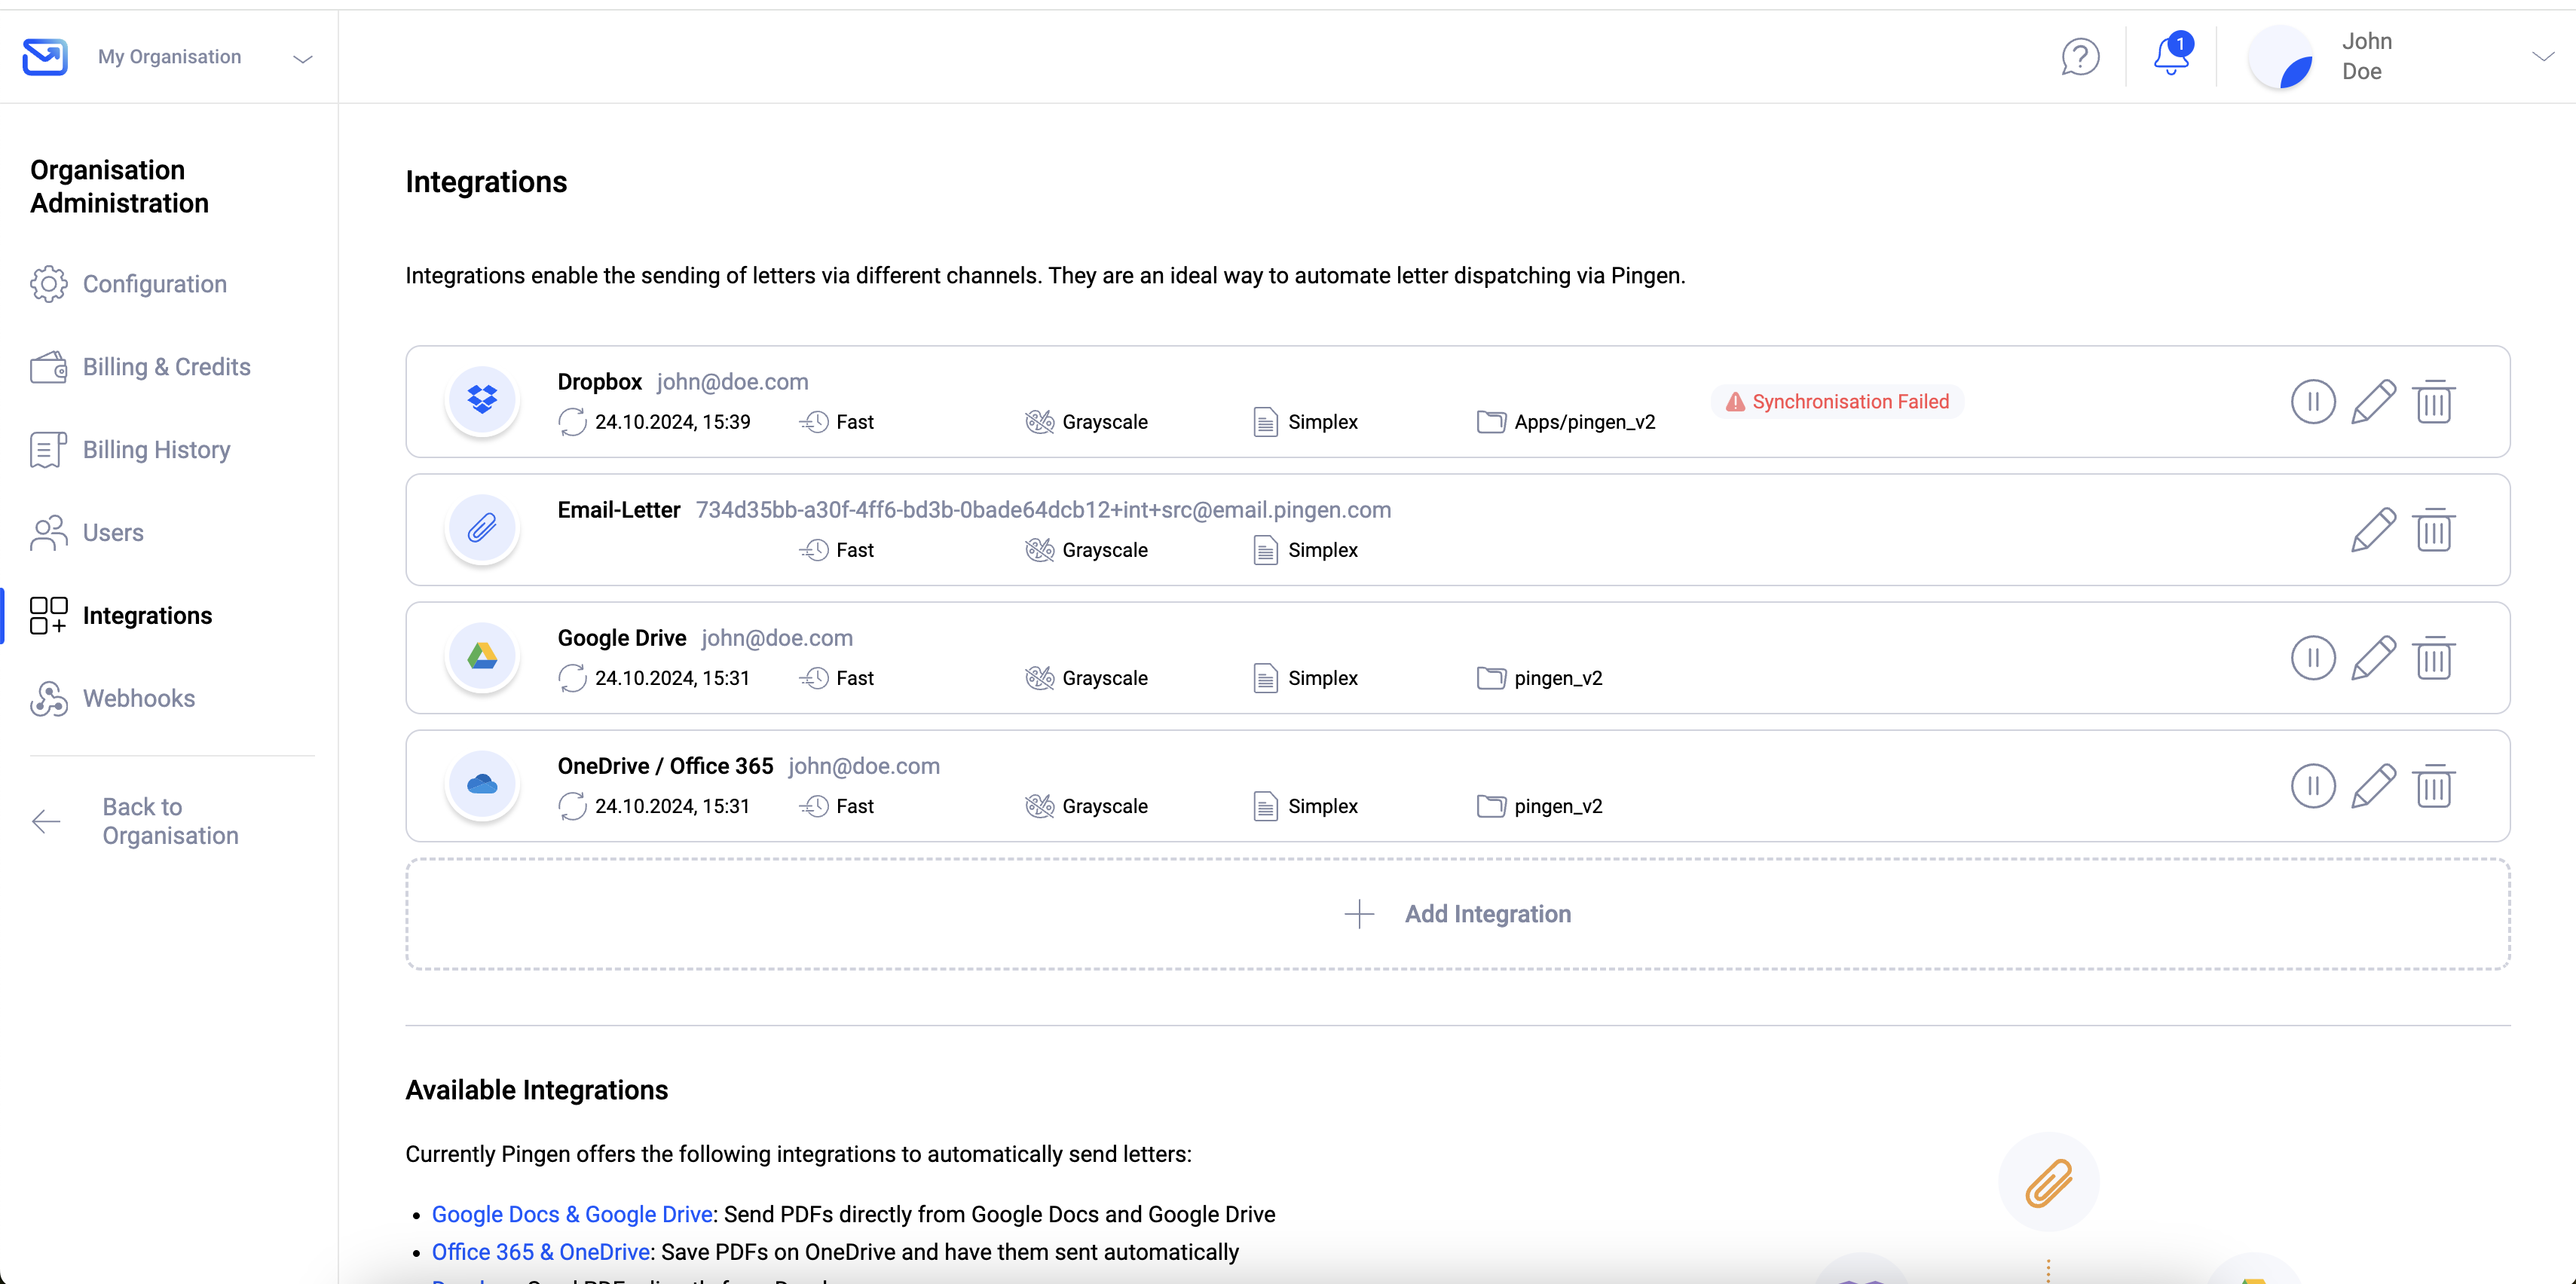This screenshot has height=1284, width=2576.
Task: Click Google Drive pingen_v2 folder label
Action: pos(1557,678)
